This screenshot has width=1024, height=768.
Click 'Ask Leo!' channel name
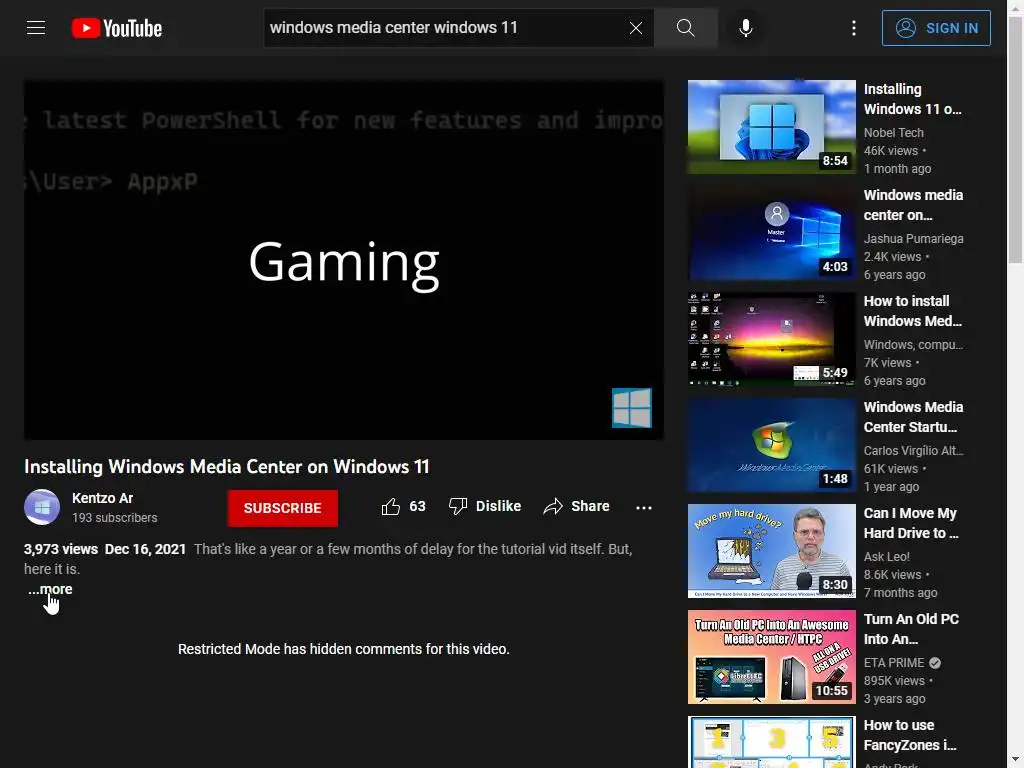pyautogui.click(x=886, y=556)
